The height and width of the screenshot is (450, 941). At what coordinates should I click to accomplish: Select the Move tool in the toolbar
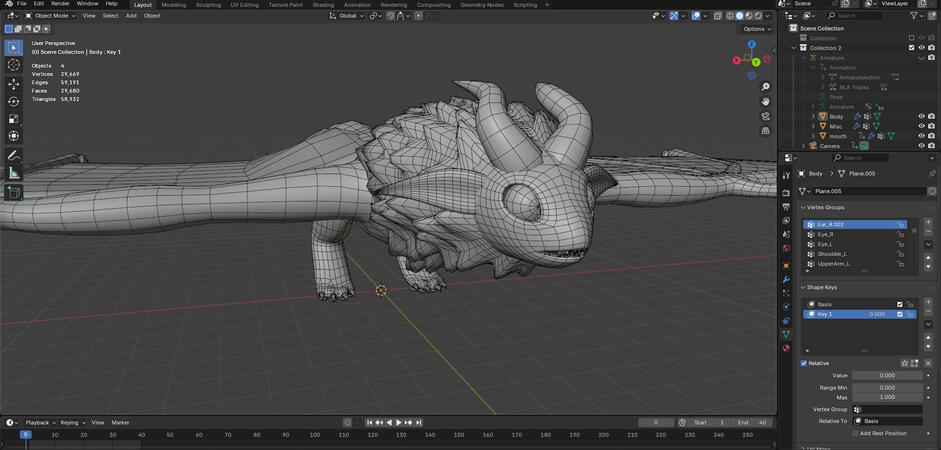(x=14, y=84)
